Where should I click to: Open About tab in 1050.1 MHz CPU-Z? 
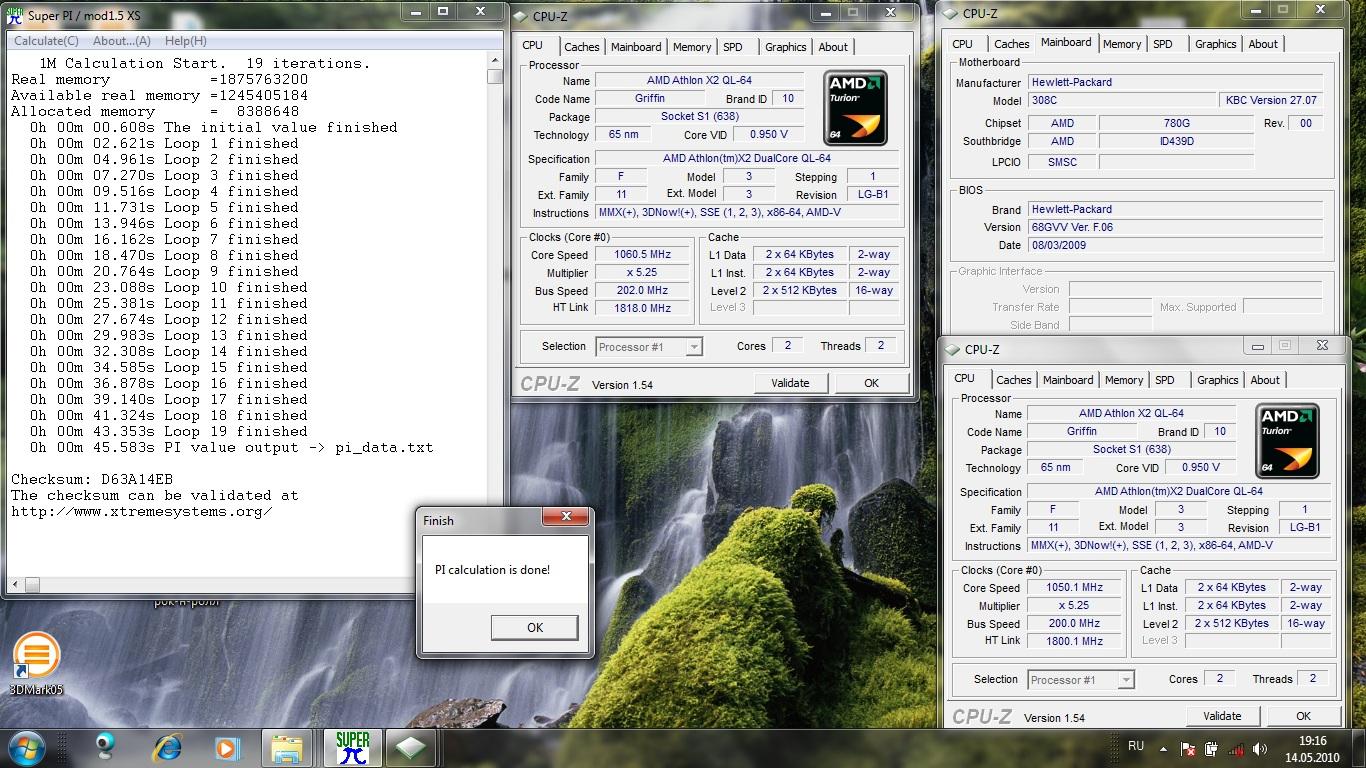[x=1265, y=380]
